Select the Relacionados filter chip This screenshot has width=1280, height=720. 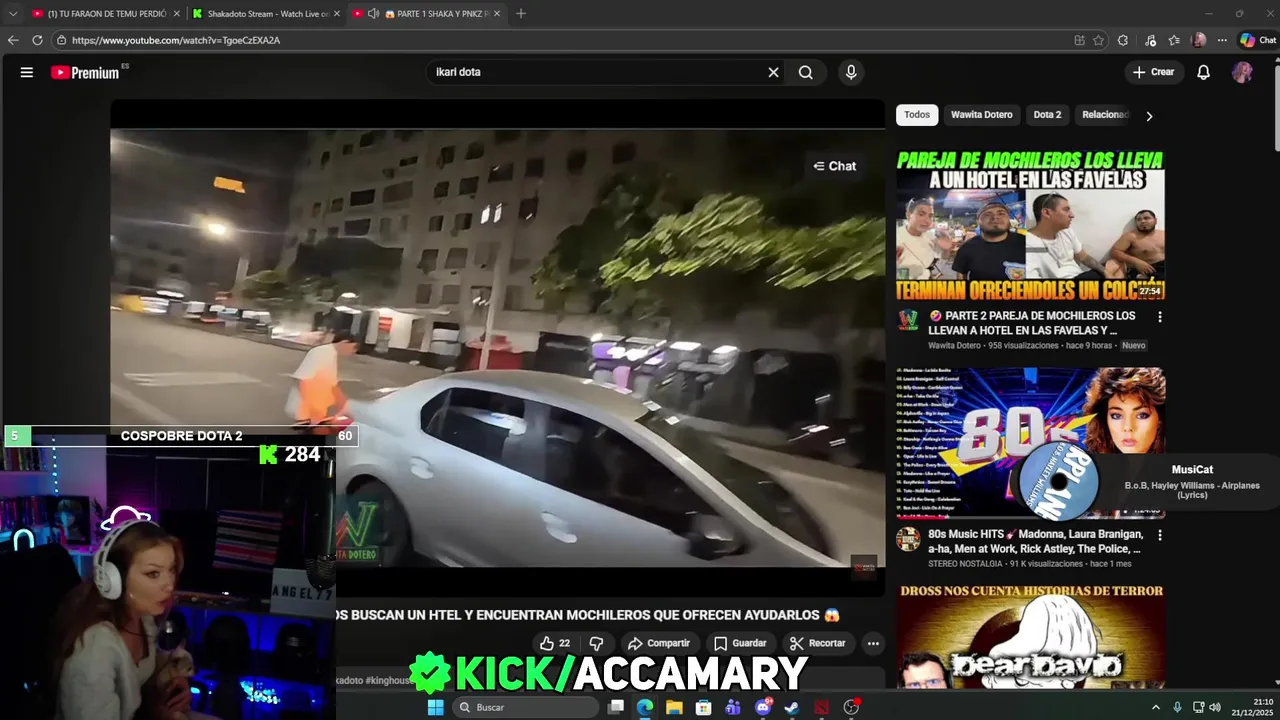1104,115
